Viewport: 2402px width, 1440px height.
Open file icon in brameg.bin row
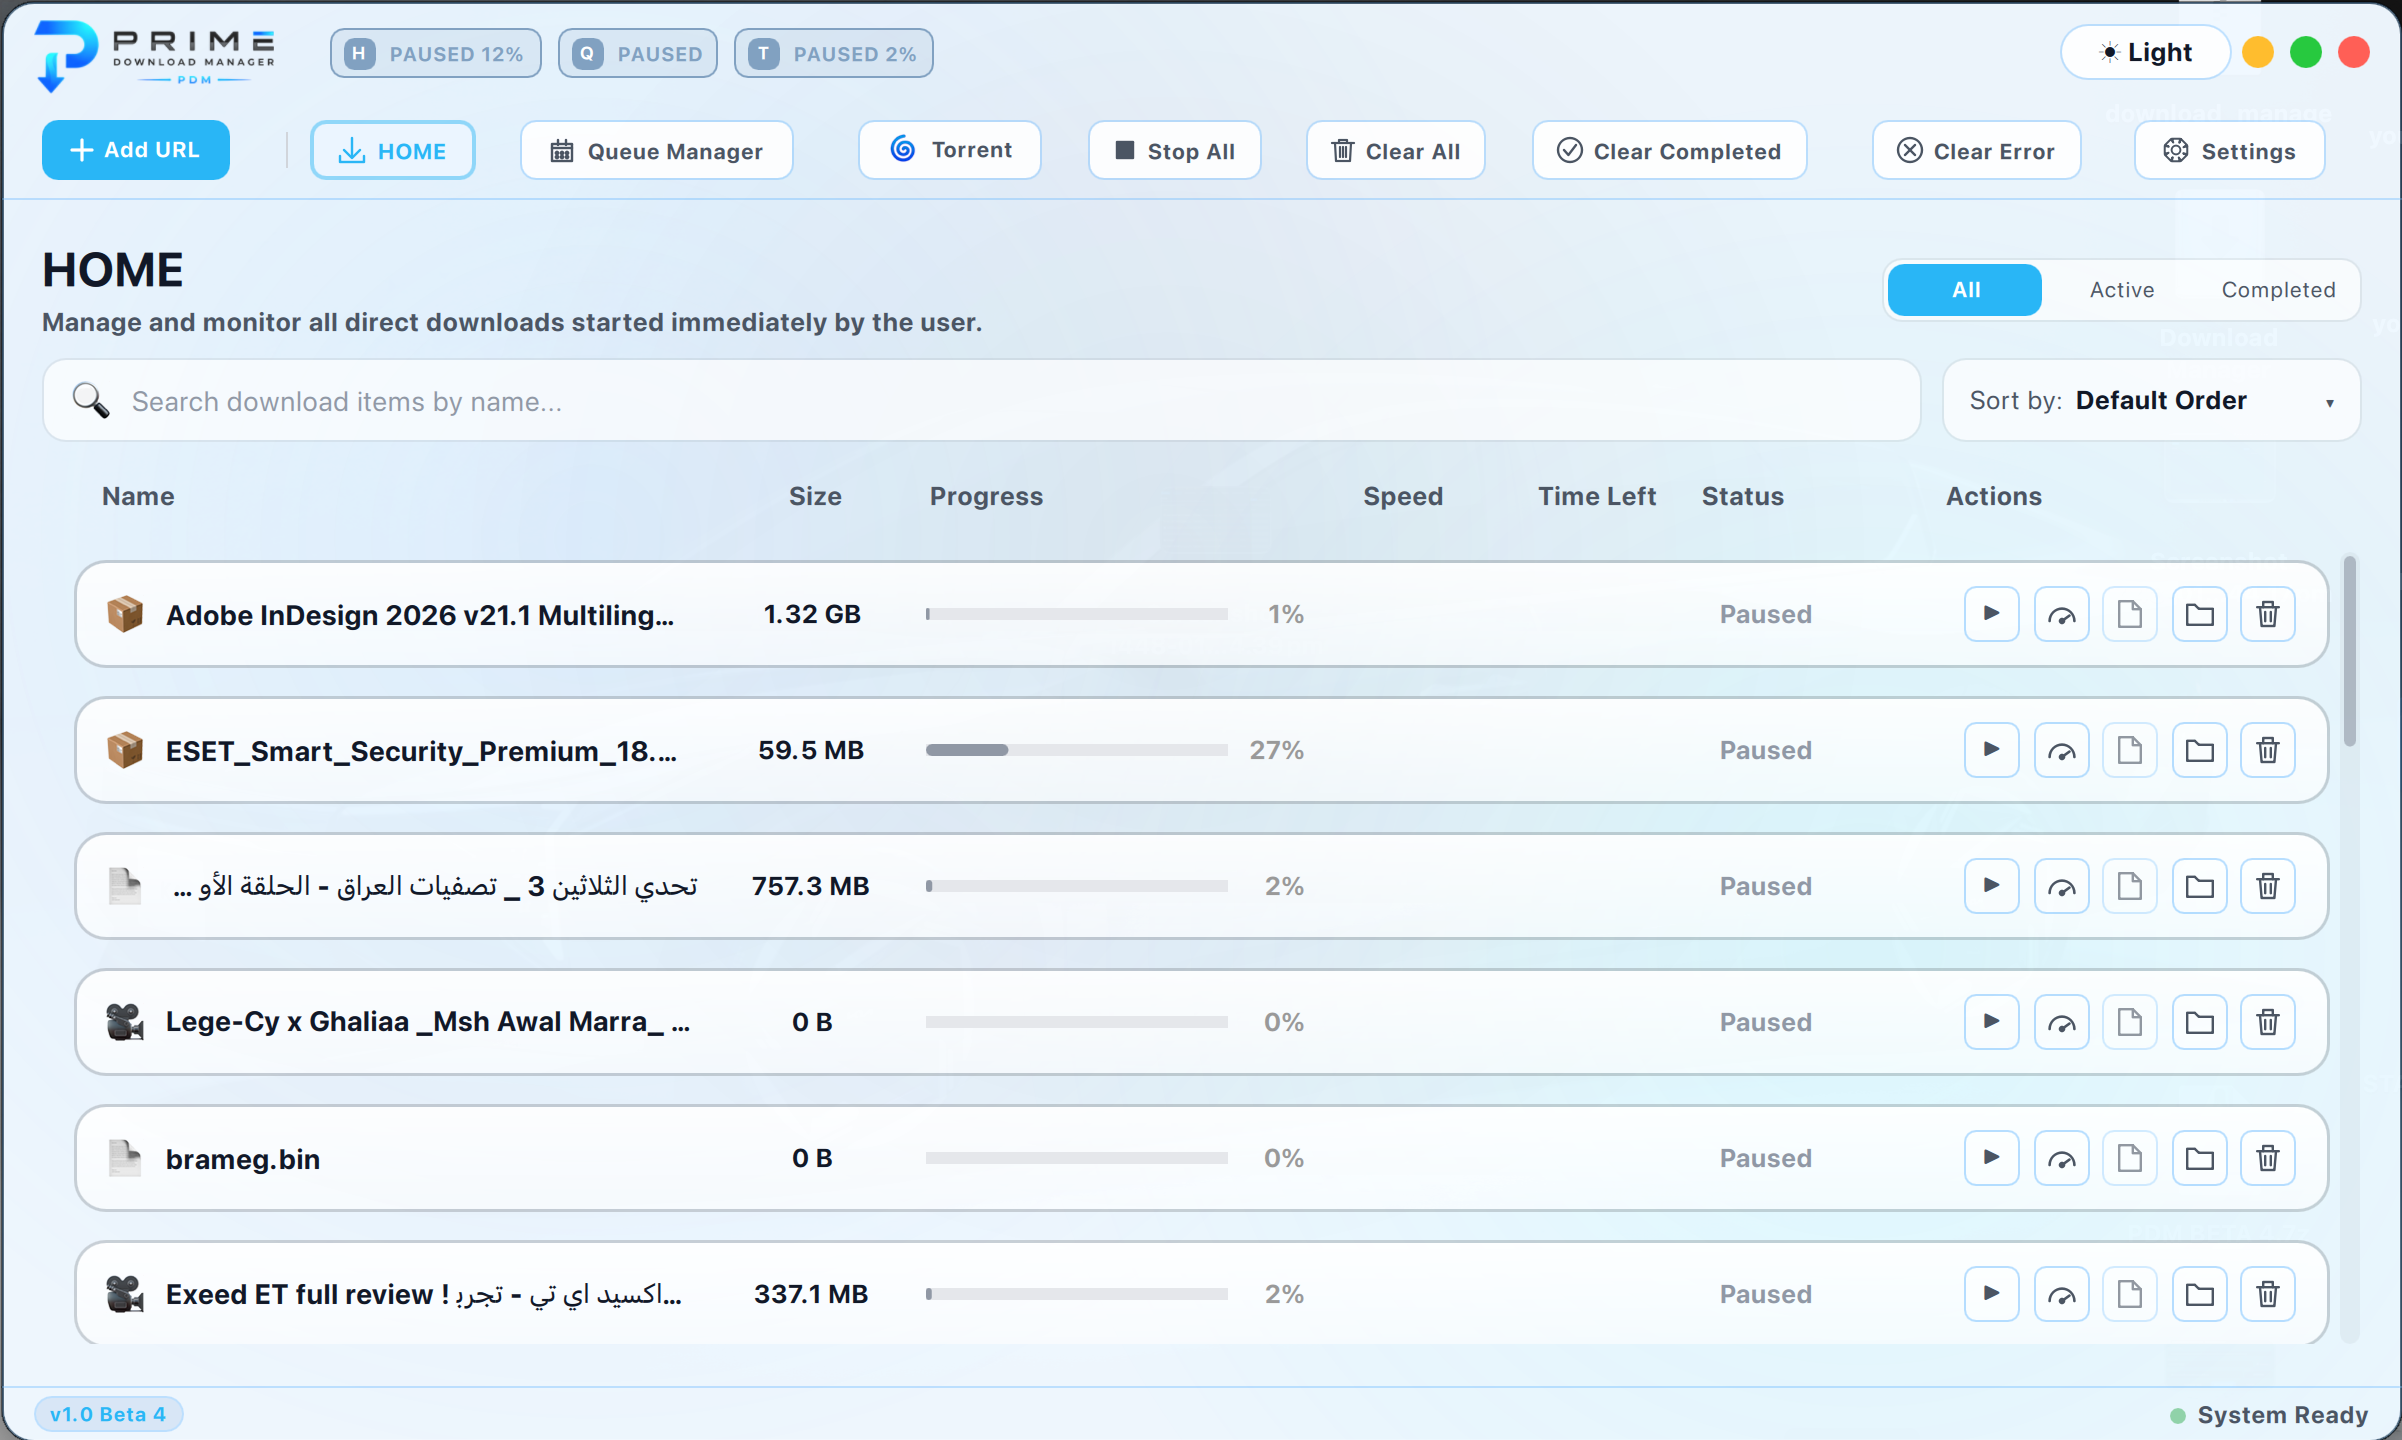(2130, 1158)
